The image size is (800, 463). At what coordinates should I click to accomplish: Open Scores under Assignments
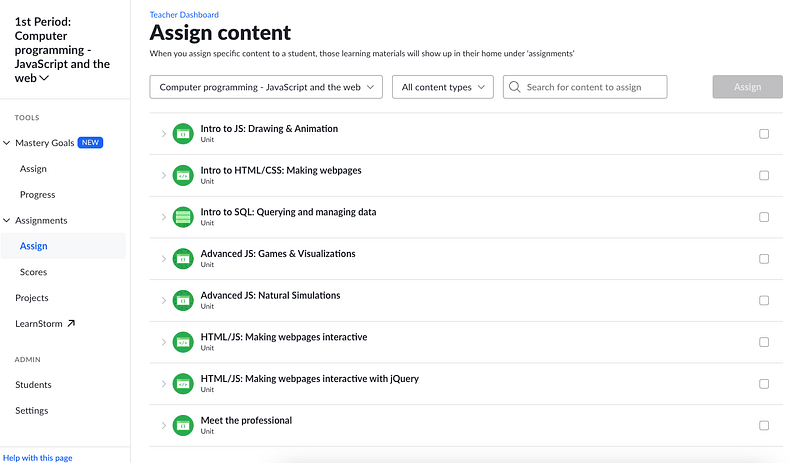[x=33, y=272]
